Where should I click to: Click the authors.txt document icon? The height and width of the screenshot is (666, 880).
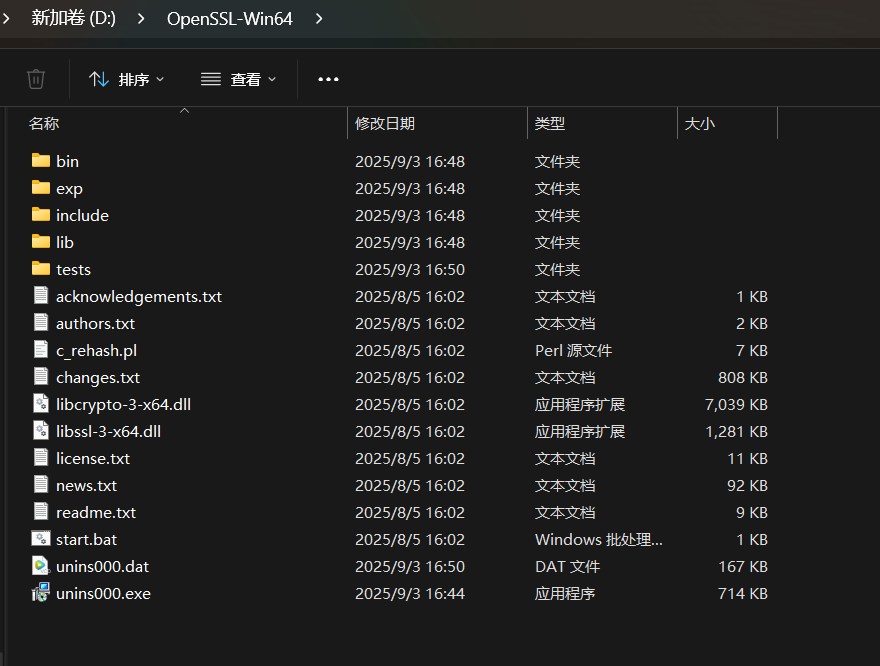coord(40,322)
